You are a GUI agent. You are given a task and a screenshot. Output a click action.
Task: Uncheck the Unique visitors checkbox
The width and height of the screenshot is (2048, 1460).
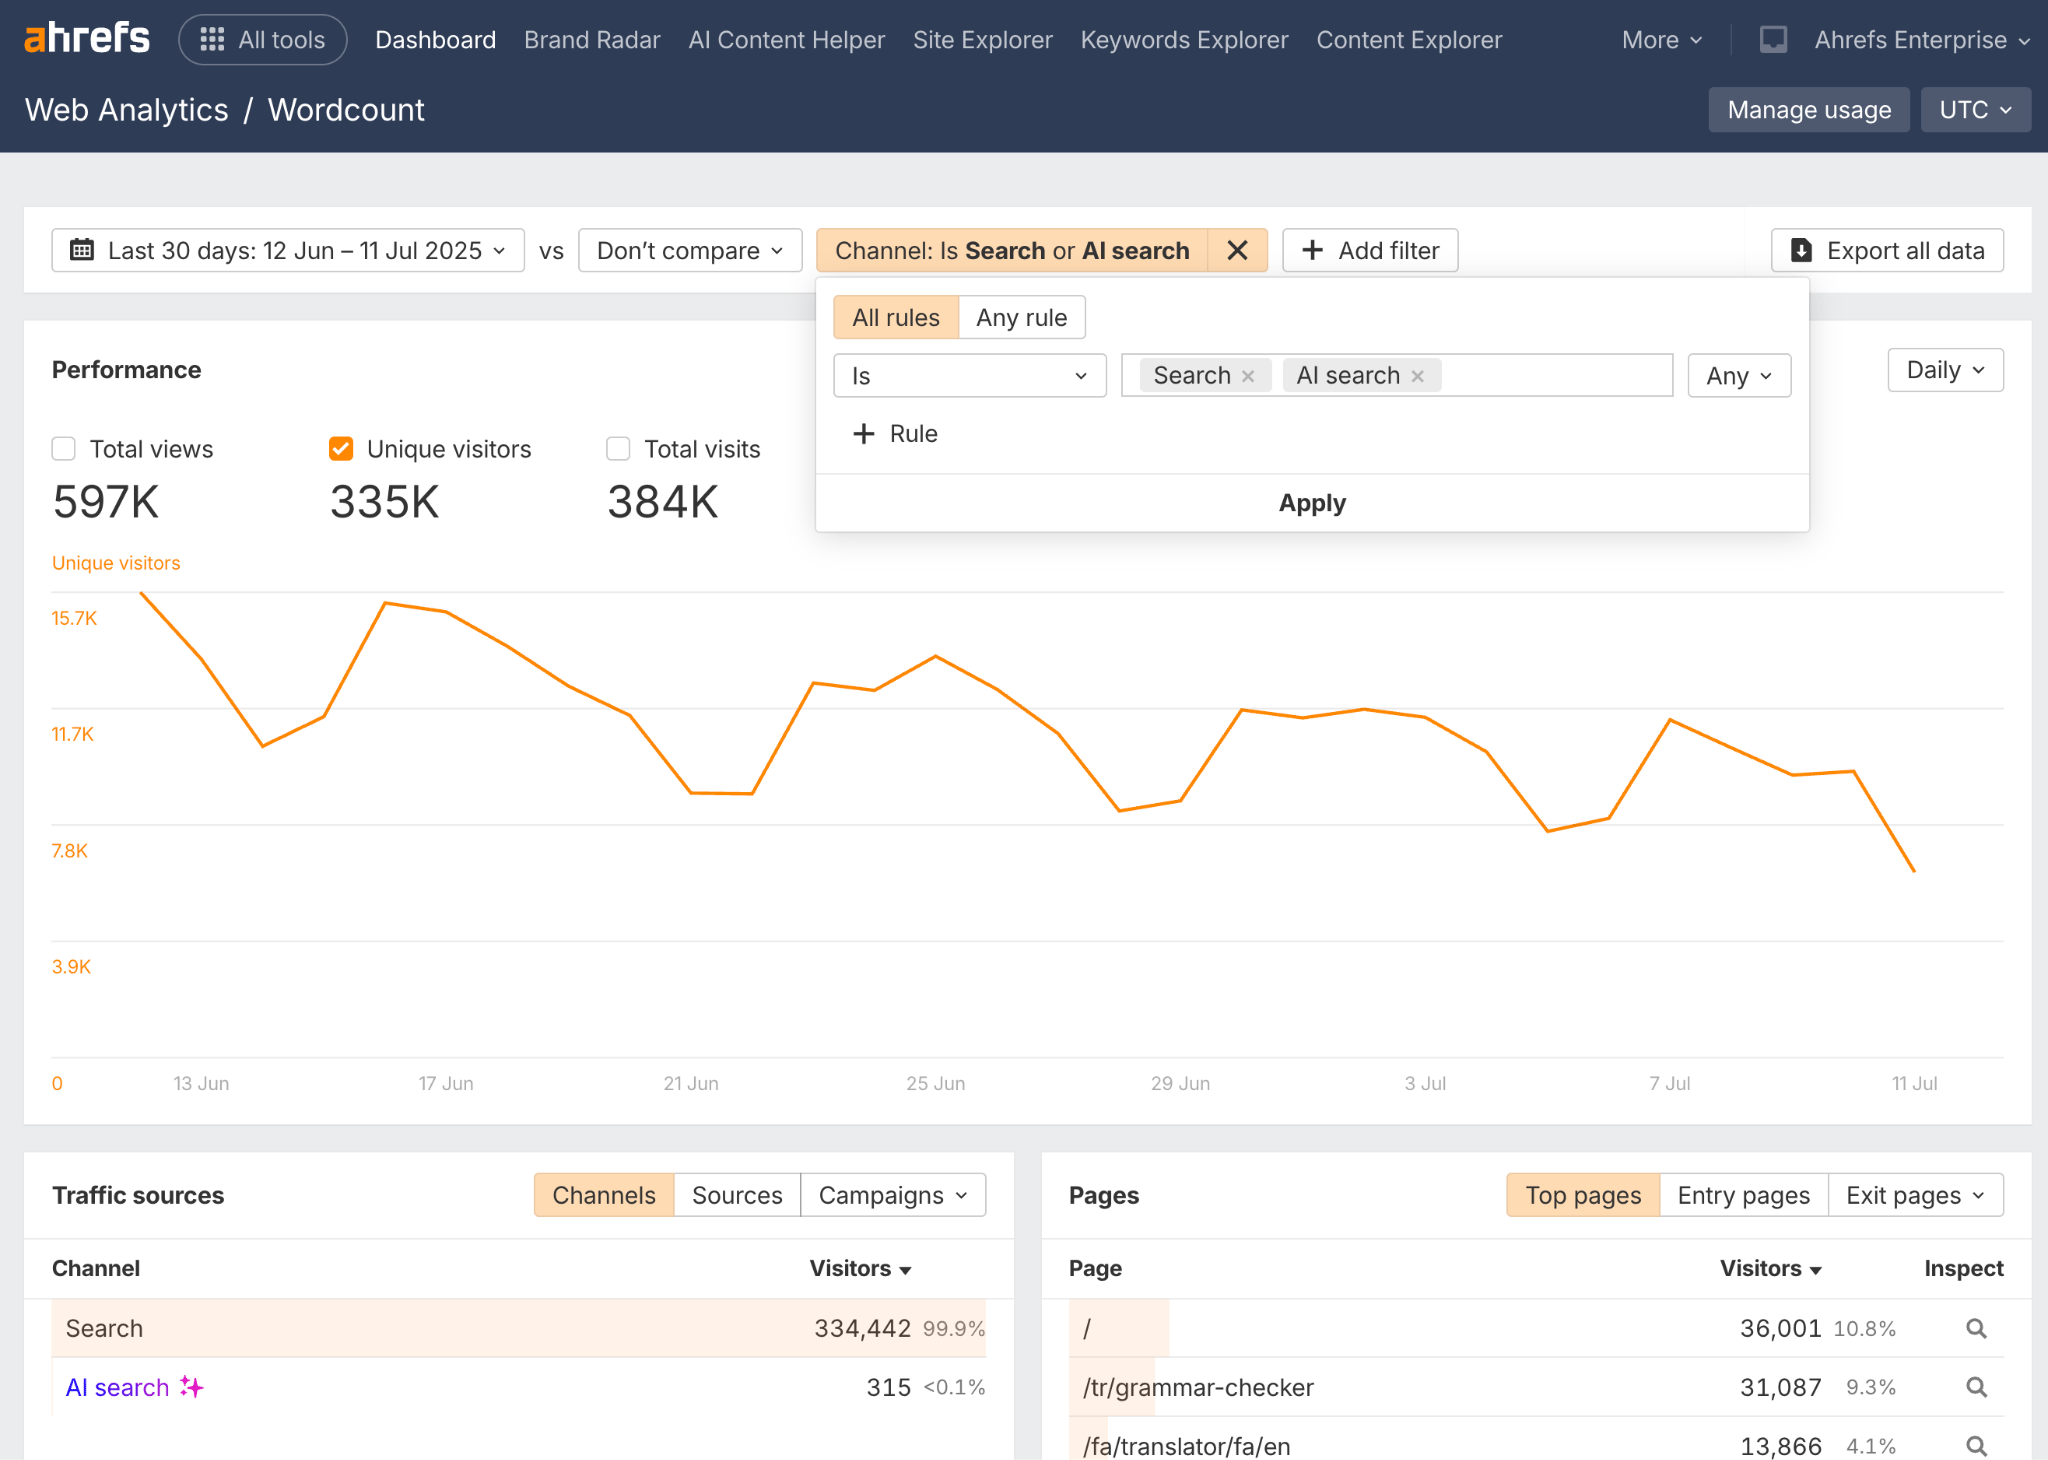pos(341,449)
